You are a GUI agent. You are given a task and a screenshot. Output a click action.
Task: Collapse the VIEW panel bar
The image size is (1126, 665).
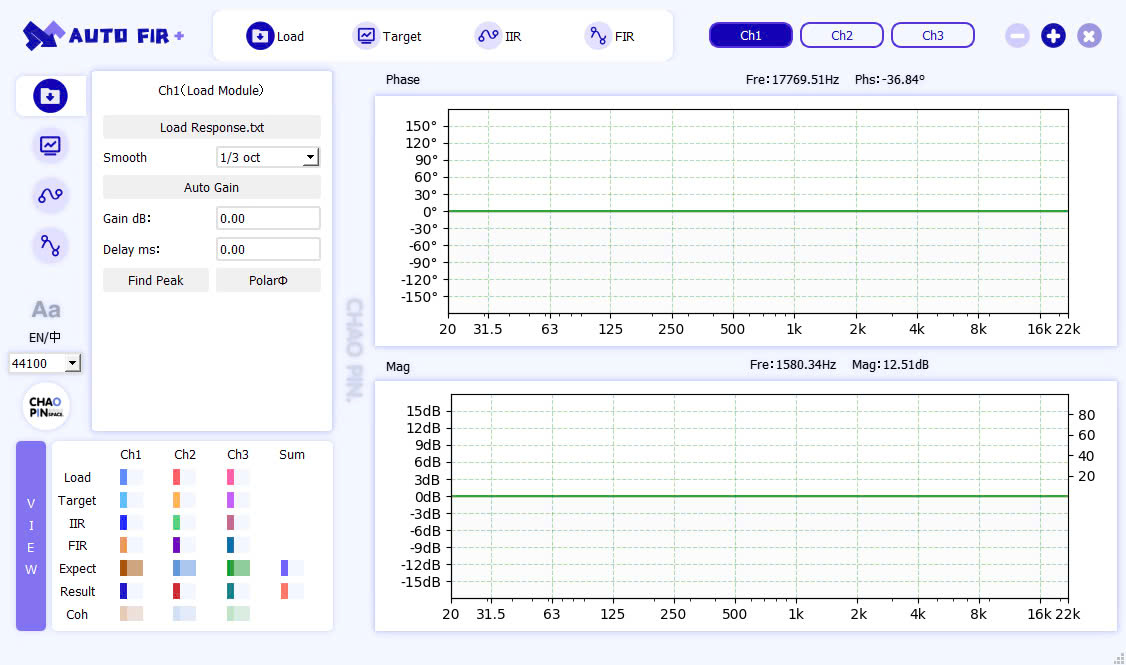(31, 536)
